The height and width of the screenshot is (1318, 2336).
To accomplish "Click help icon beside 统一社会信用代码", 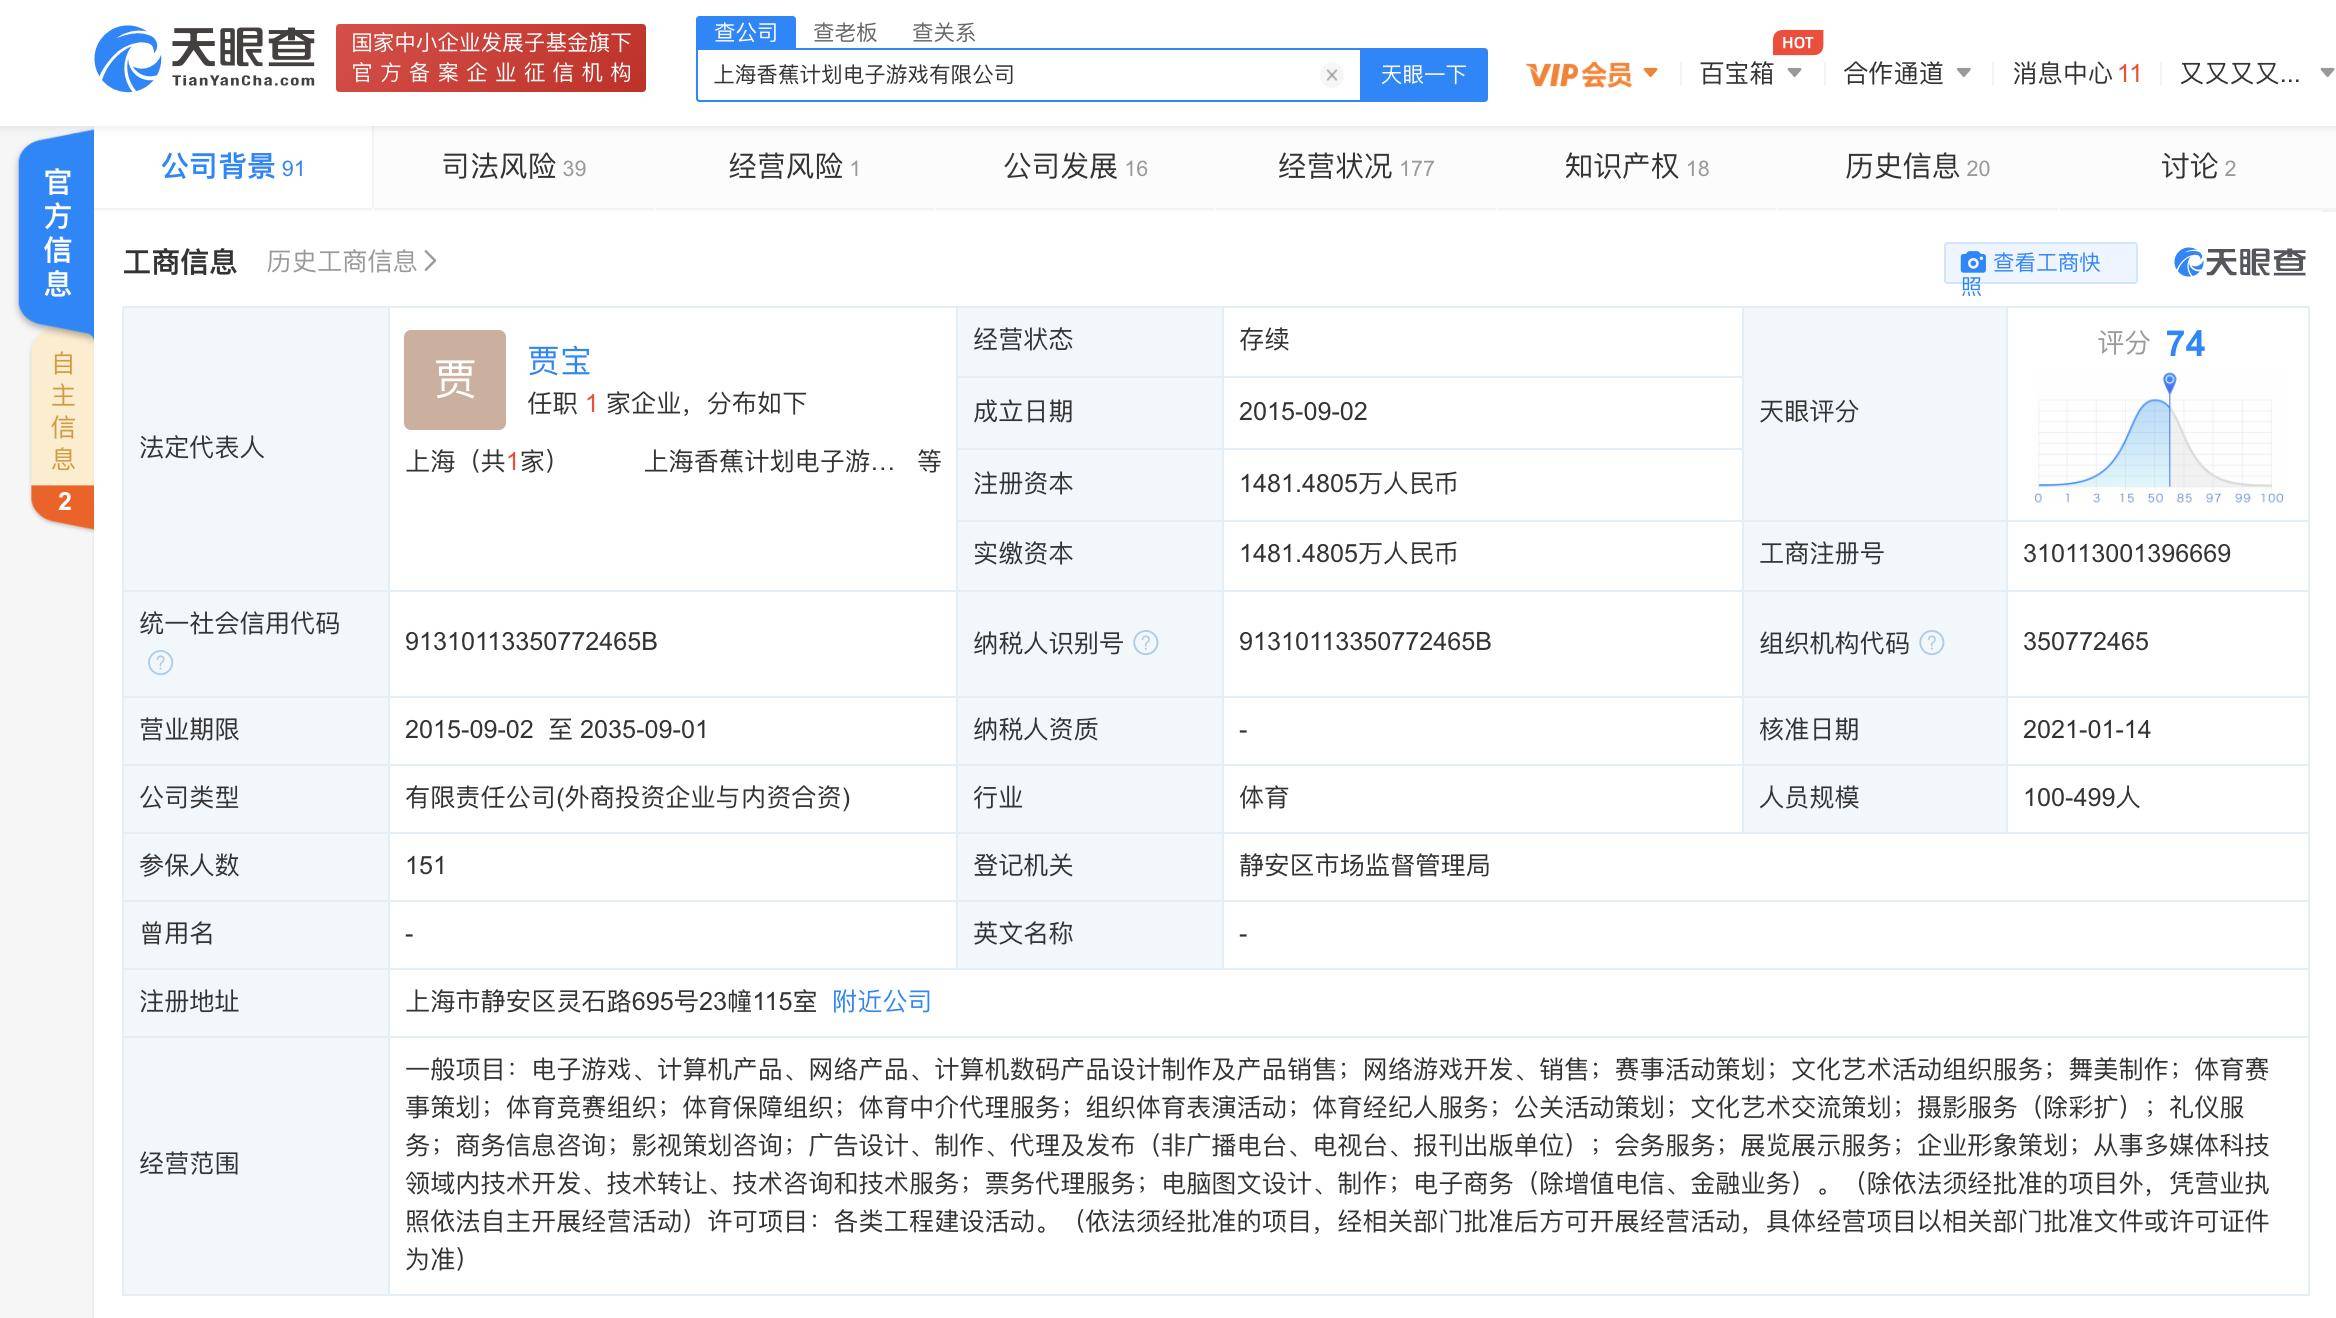I will pyautogui.click(x=160, y=663).
